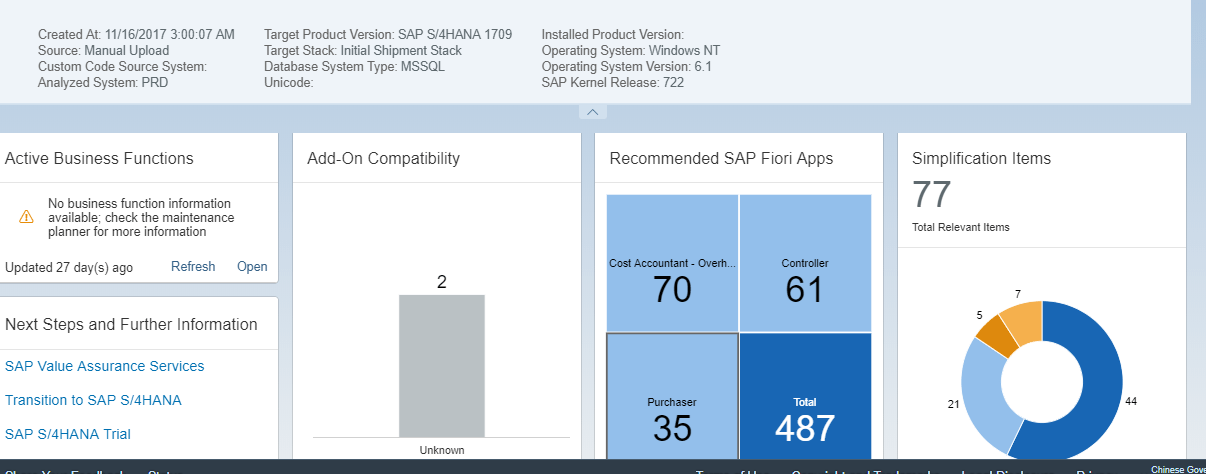Click the dark blue Total 487 tile
1206x474 pixels.
(805, 396)
